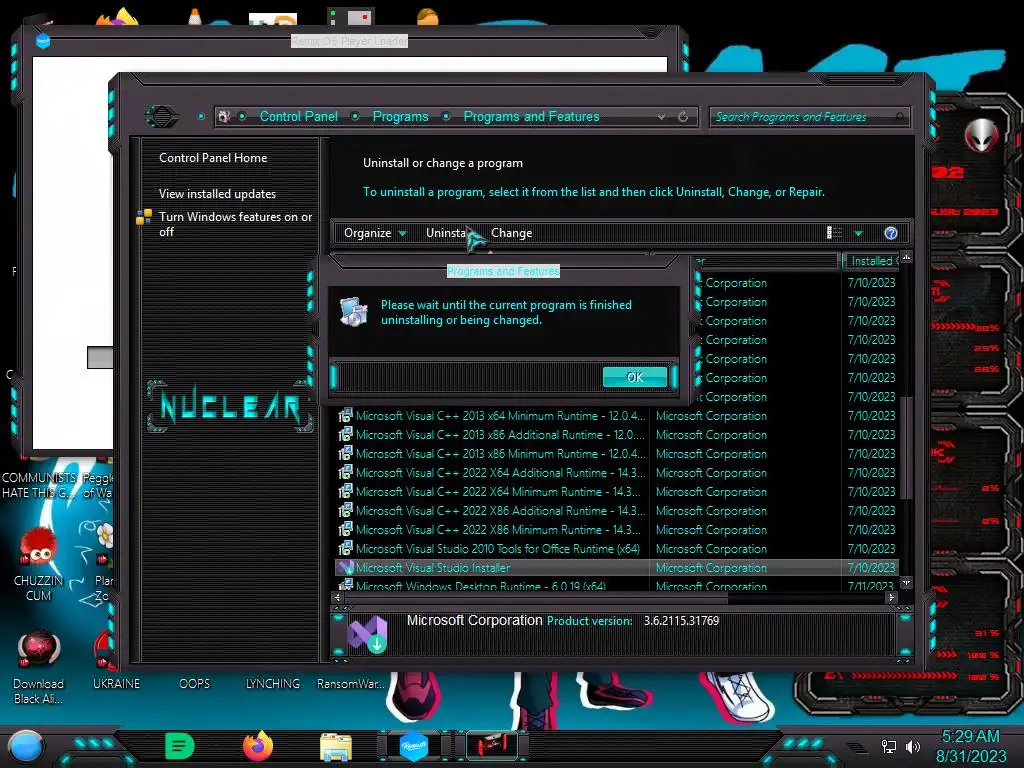Viewport: 1024px width, 768px height.
Task: Go to Programs in the address breadcrumb
Action: pyautogui.click(x=400, y=116)
